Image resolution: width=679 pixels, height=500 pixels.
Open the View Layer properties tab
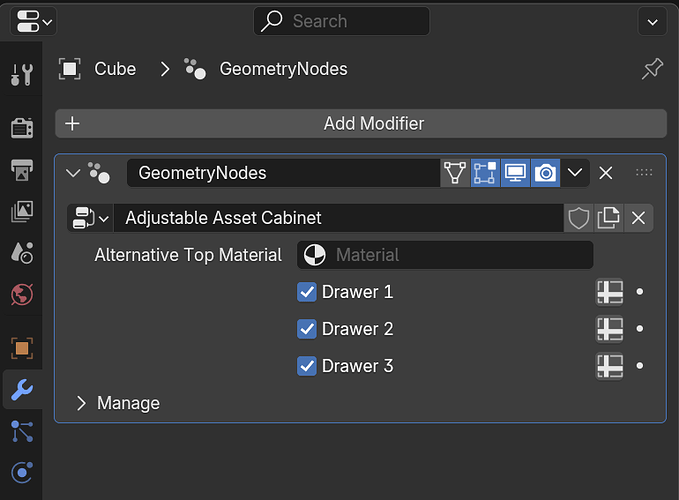(22, 211)
